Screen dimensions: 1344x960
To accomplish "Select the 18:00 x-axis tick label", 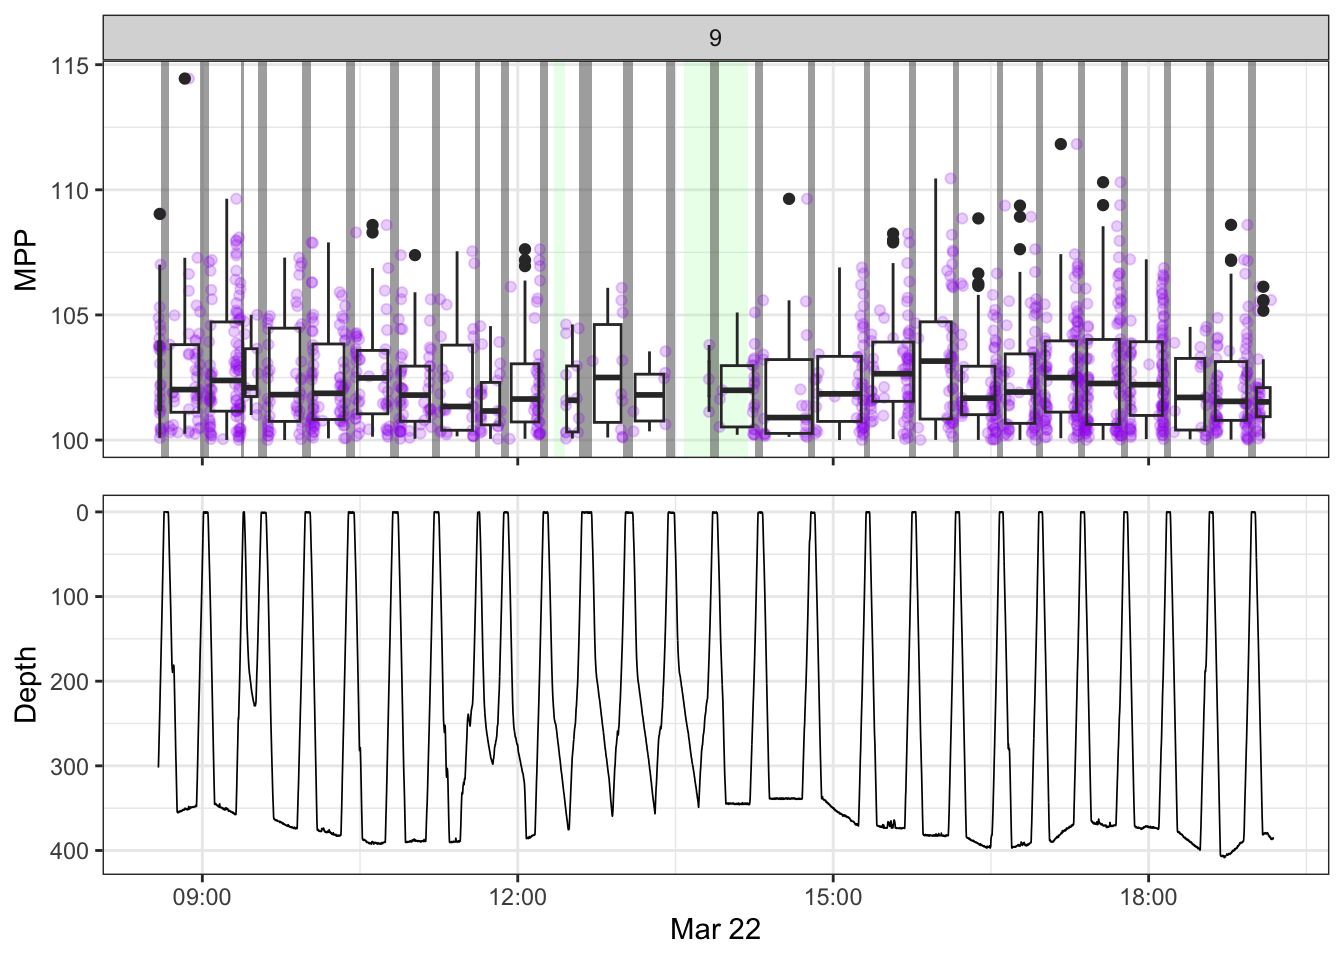I will [1148, 897].
